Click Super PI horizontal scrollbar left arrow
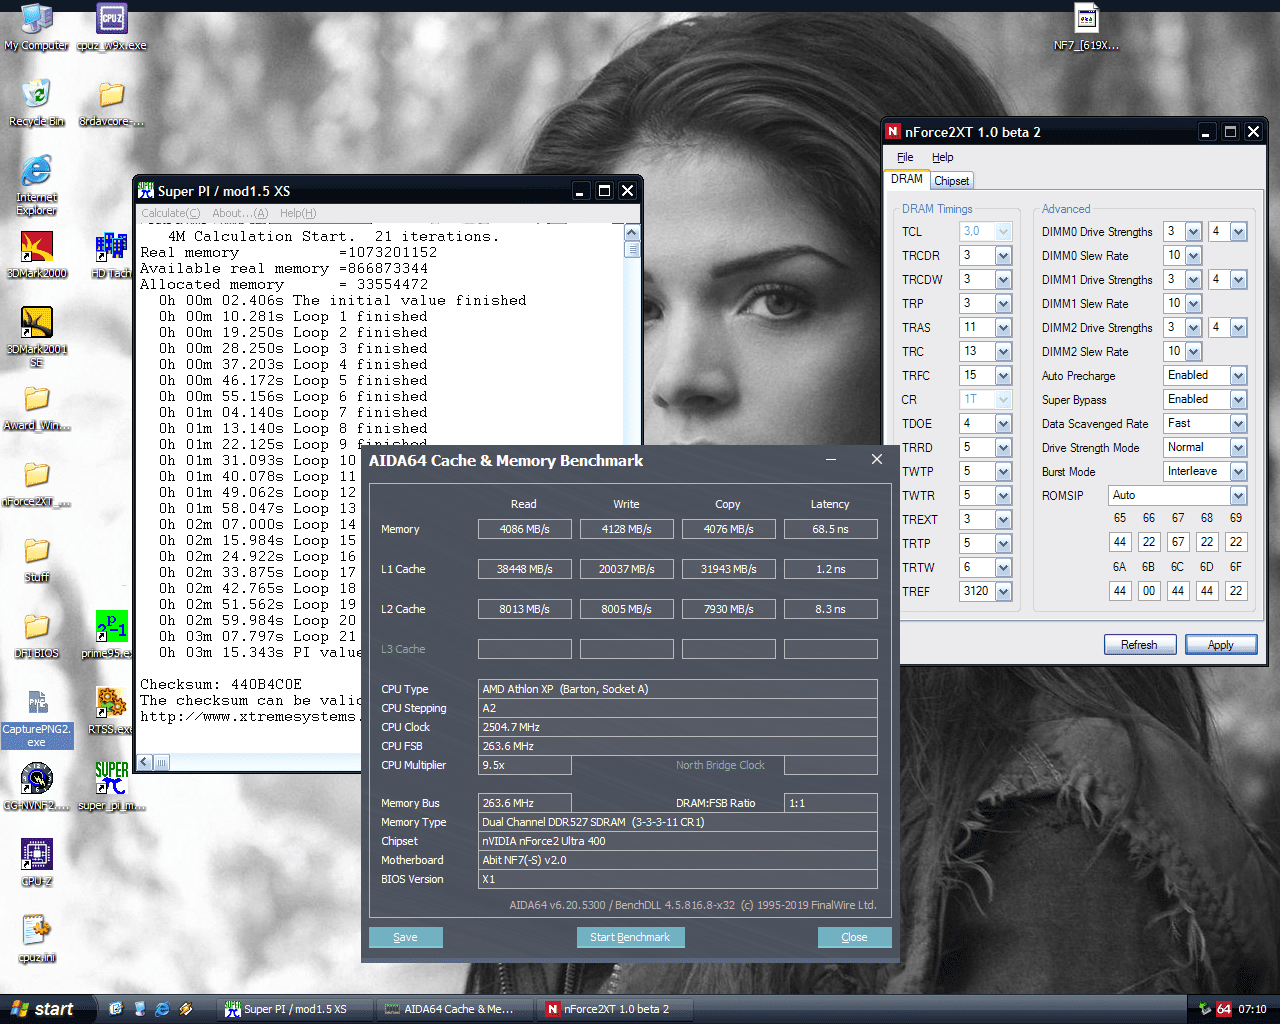 point(145,762)
